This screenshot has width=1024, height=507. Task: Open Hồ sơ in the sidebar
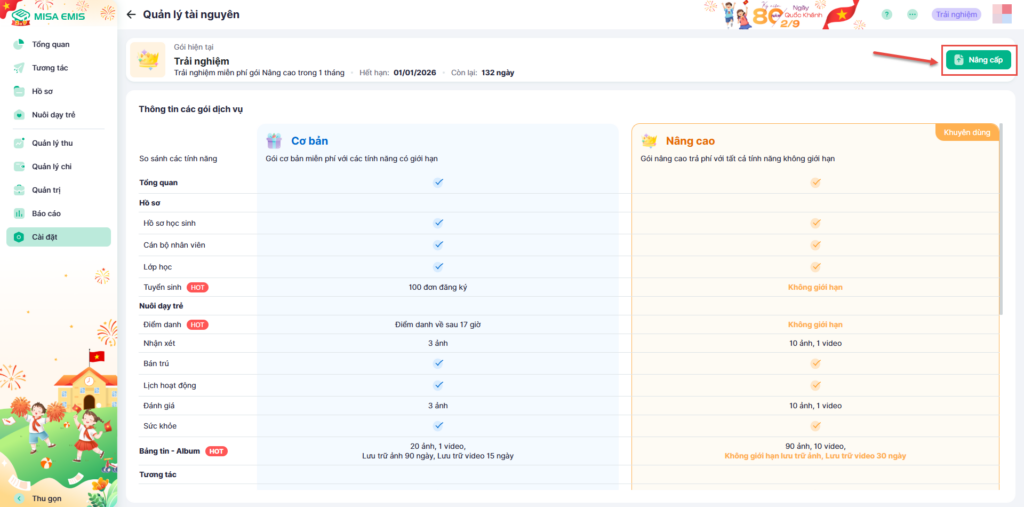59,91
